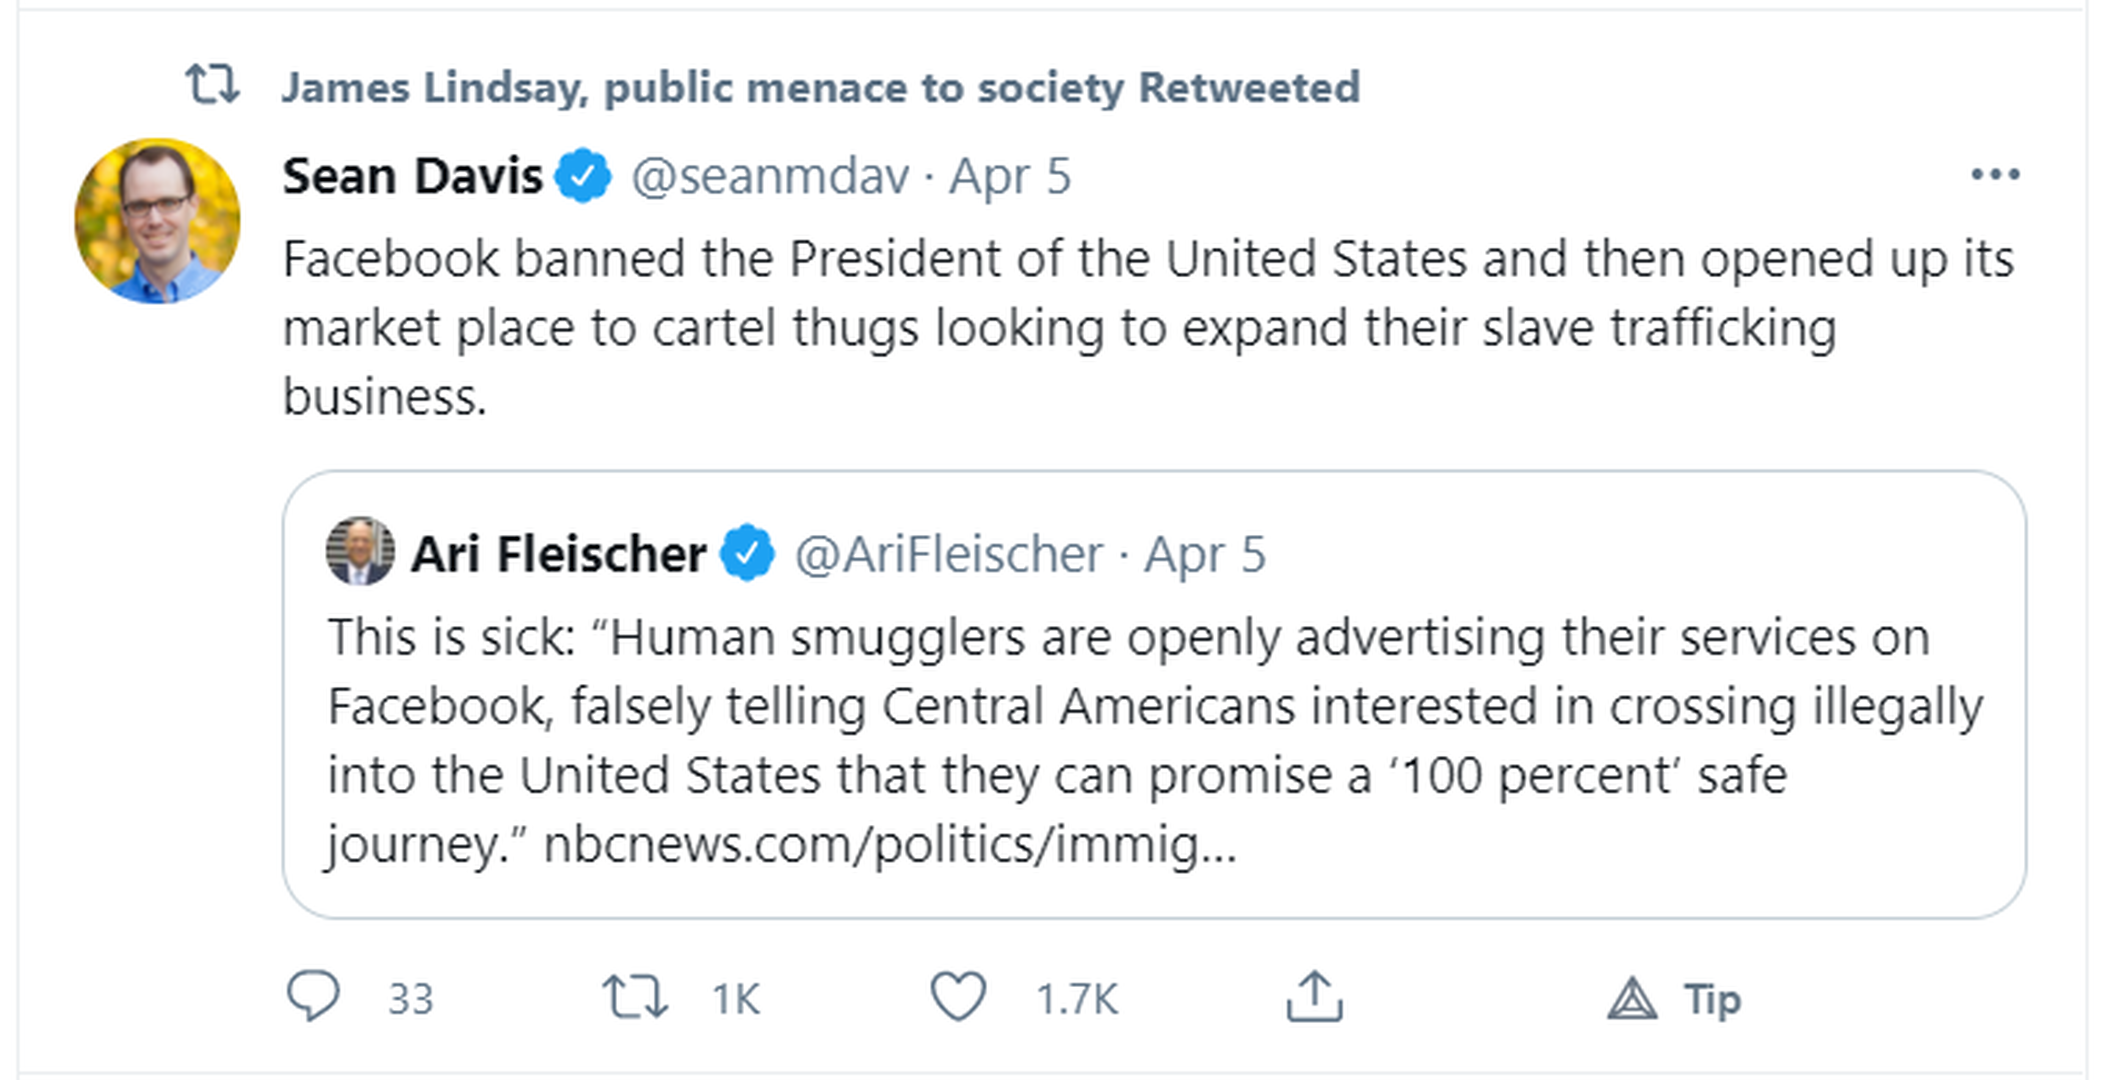
Task: Open the Sean Davis display name
Action: 412,177
